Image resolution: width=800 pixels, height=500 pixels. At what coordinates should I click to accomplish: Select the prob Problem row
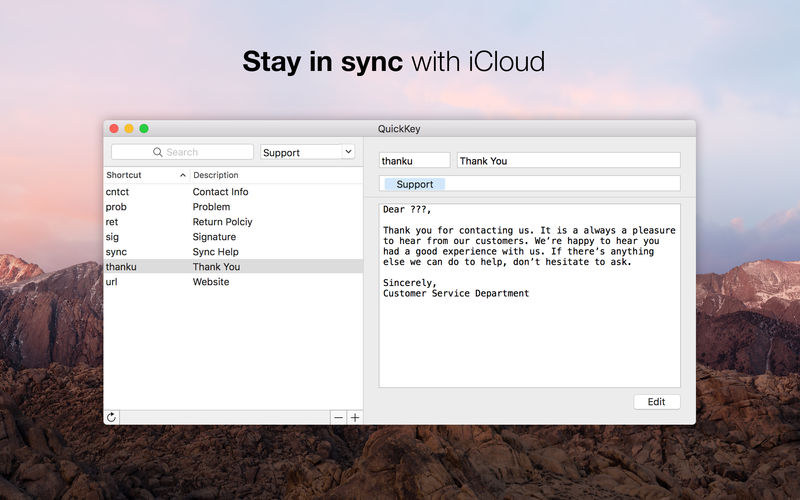(233, 207)
